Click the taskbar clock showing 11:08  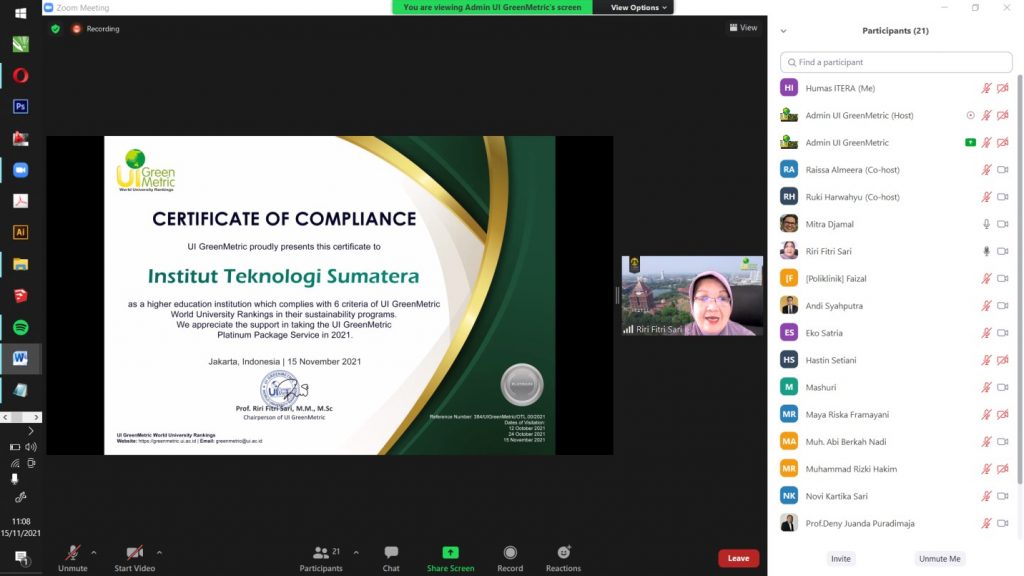point(21,521)
